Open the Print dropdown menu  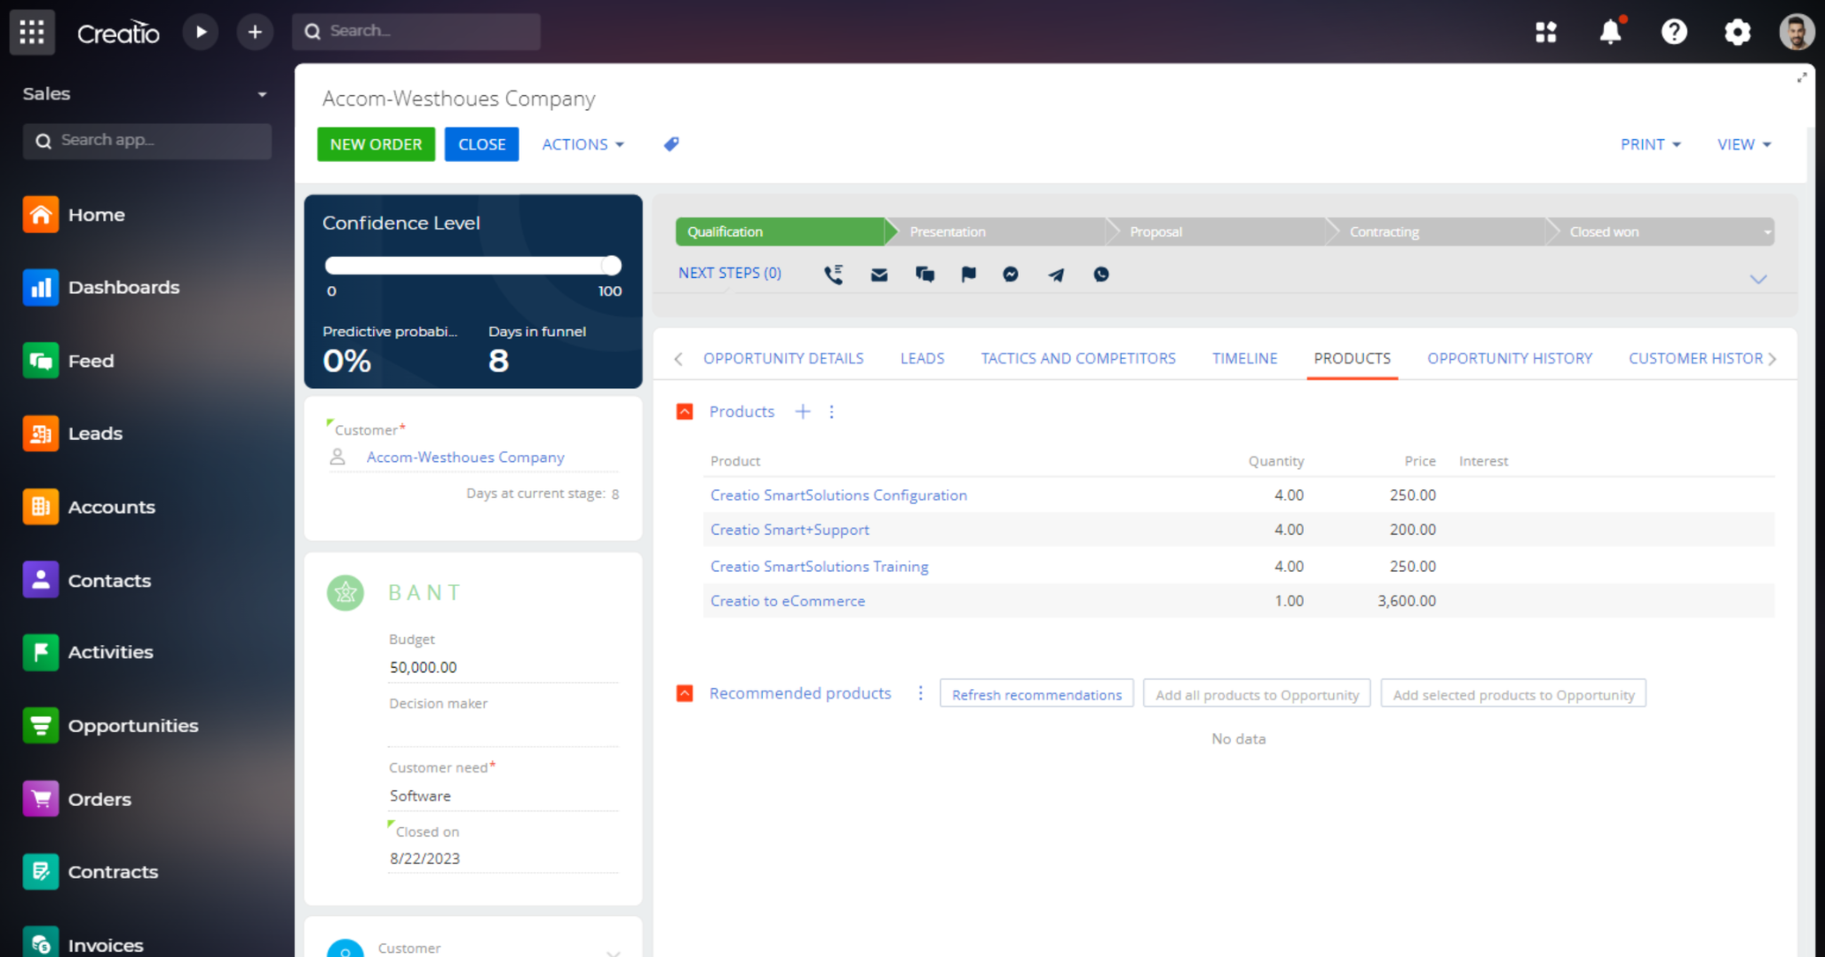coord(1650,144)
